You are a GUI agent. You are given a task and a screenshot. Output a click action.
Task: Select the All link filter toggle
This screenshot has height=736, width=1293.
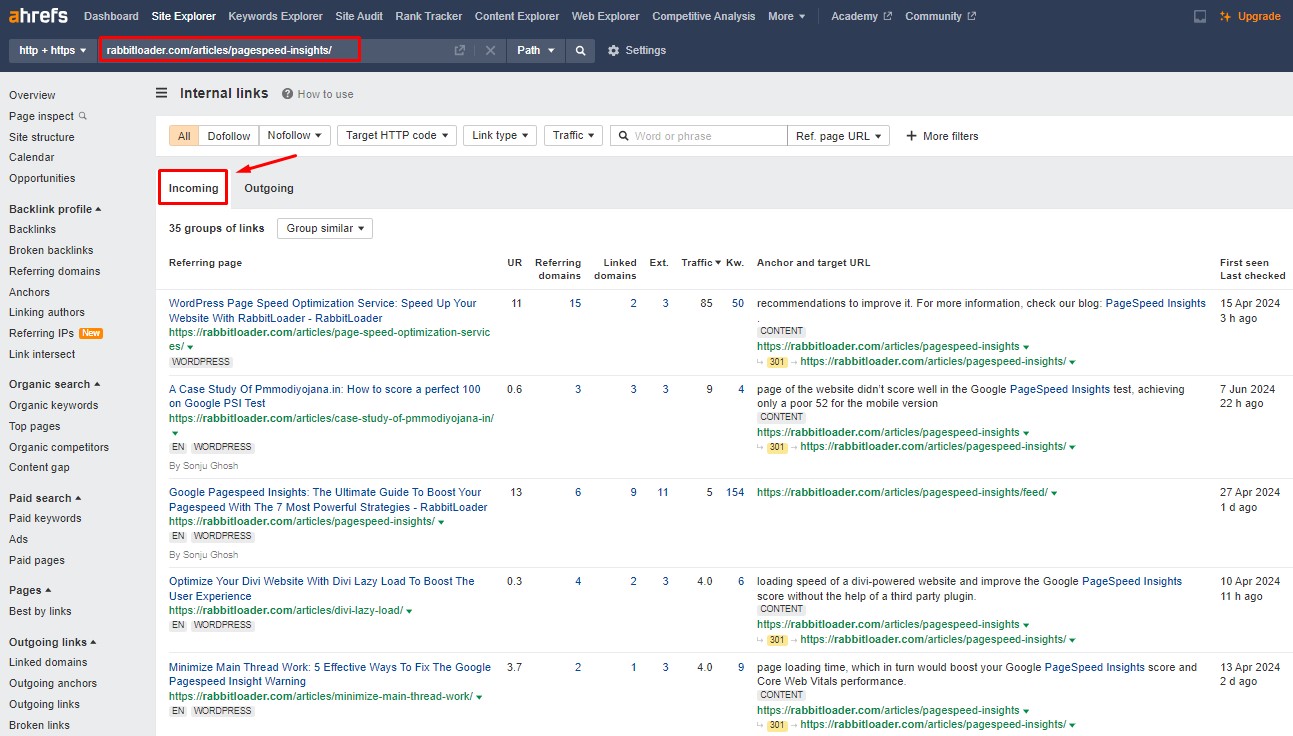click(184, 136)
